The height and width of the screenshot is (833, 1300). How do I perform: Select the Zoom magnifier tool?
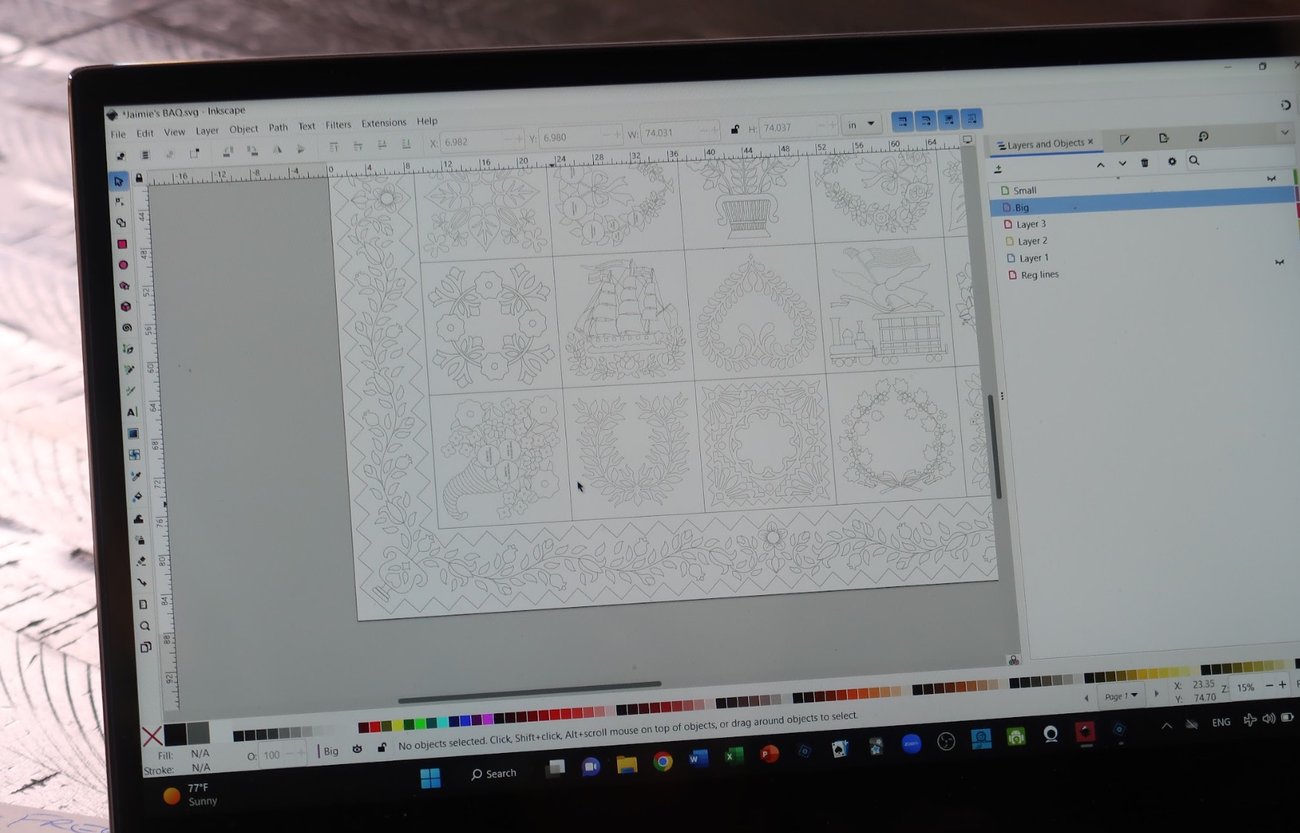pyautogui.click(x=144, y=626)
